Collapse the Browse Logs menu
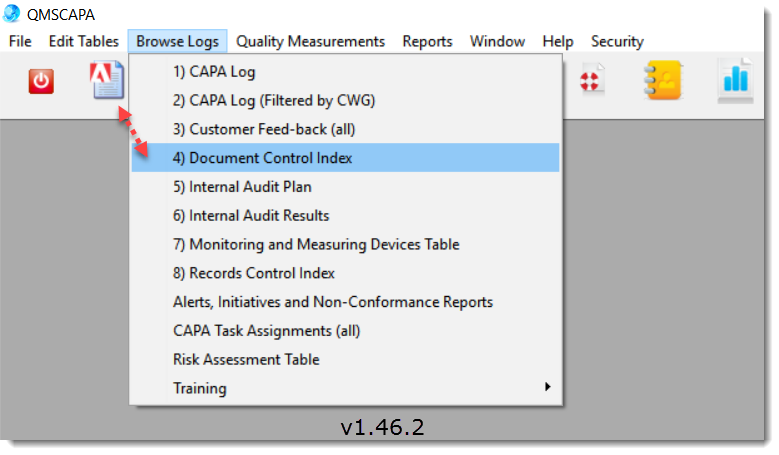 pos(178,41)
